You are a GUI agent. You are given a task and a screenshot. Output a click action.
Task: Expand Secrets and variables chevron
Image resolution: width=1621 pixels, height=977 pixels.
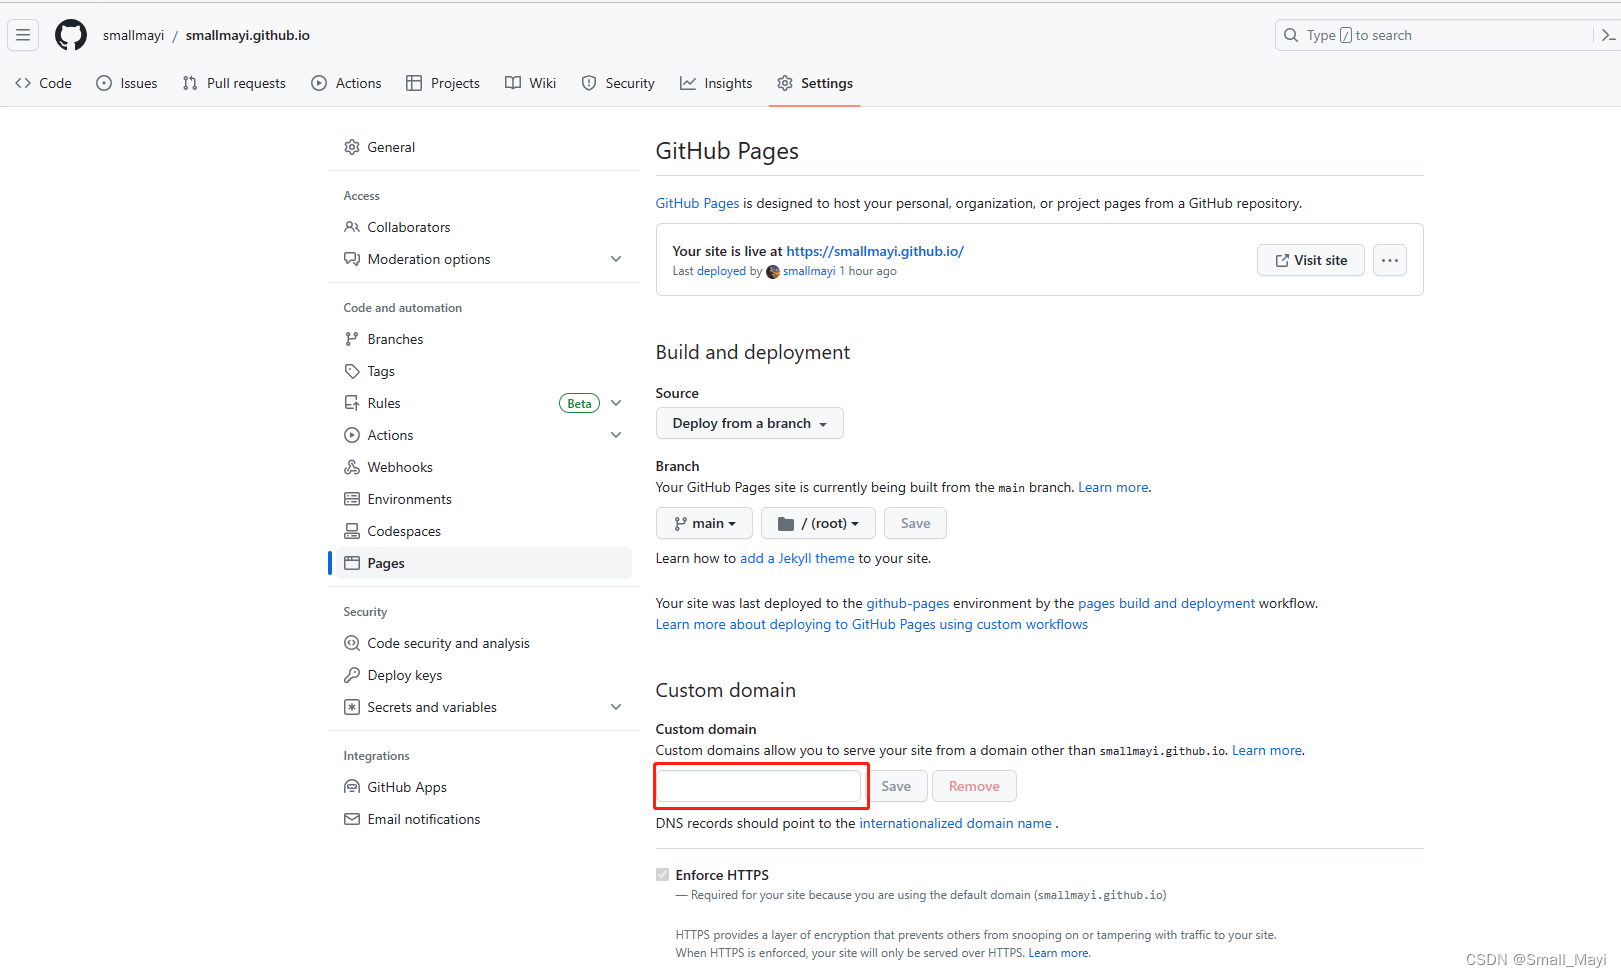click(616, 707)
